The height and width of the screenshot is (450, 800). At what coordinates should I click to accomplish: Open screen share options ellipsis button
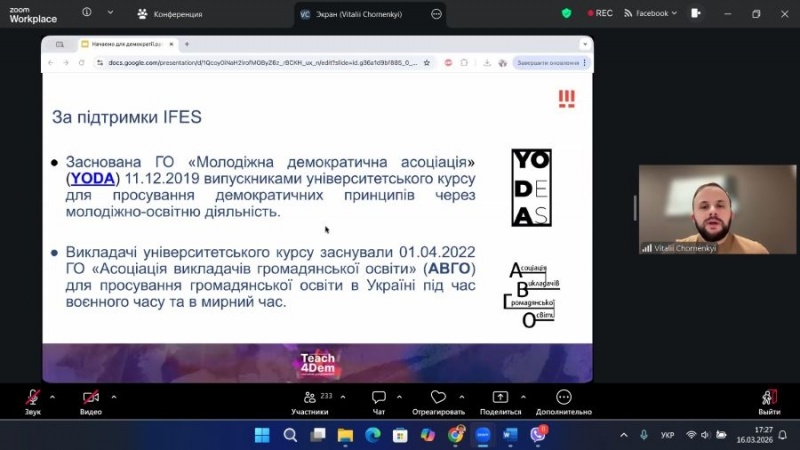point(436,14)
